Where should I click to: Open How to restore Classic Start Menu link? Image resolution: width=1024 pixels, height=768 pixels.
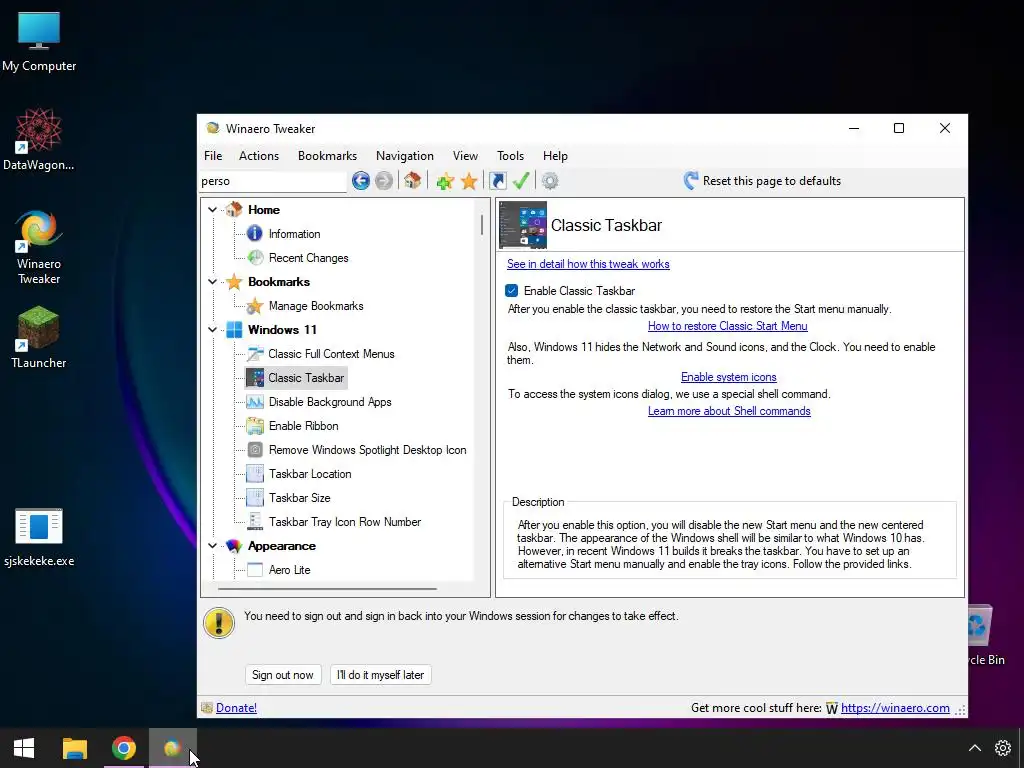tap(728, 326)
